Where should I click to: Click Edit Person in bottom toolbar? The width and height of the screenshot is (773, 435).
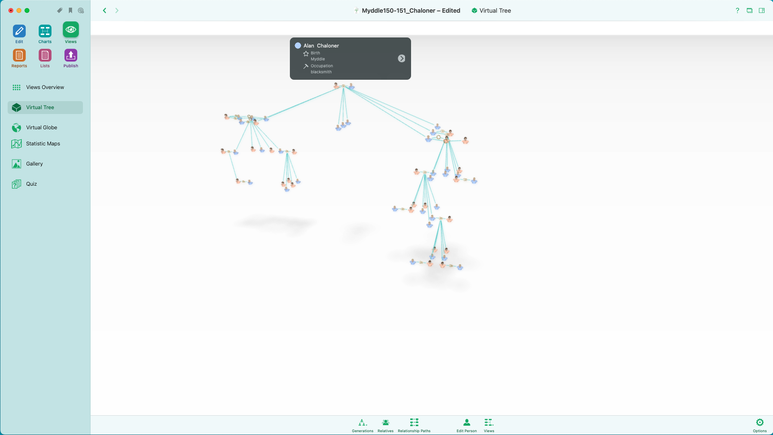point(466,425)
